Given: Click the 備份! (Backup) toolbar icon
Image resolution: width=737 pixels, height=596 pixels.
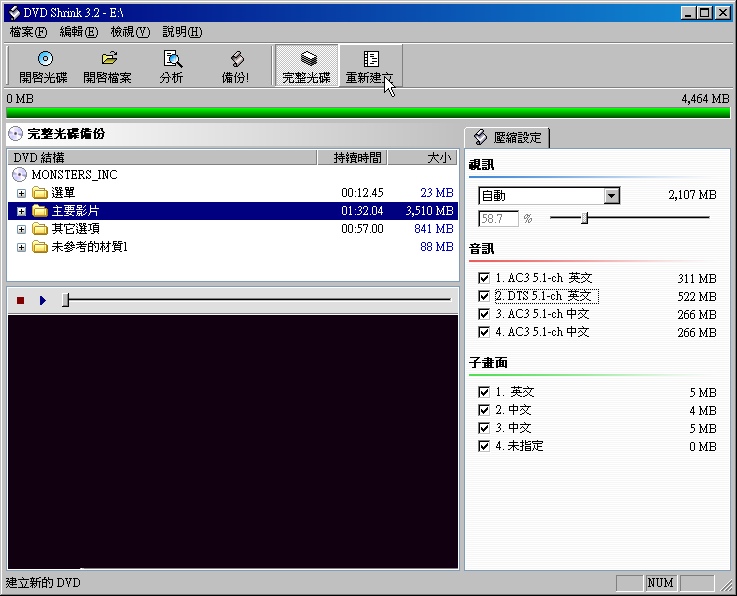Looking at the screenshot, I should [236, 59].
